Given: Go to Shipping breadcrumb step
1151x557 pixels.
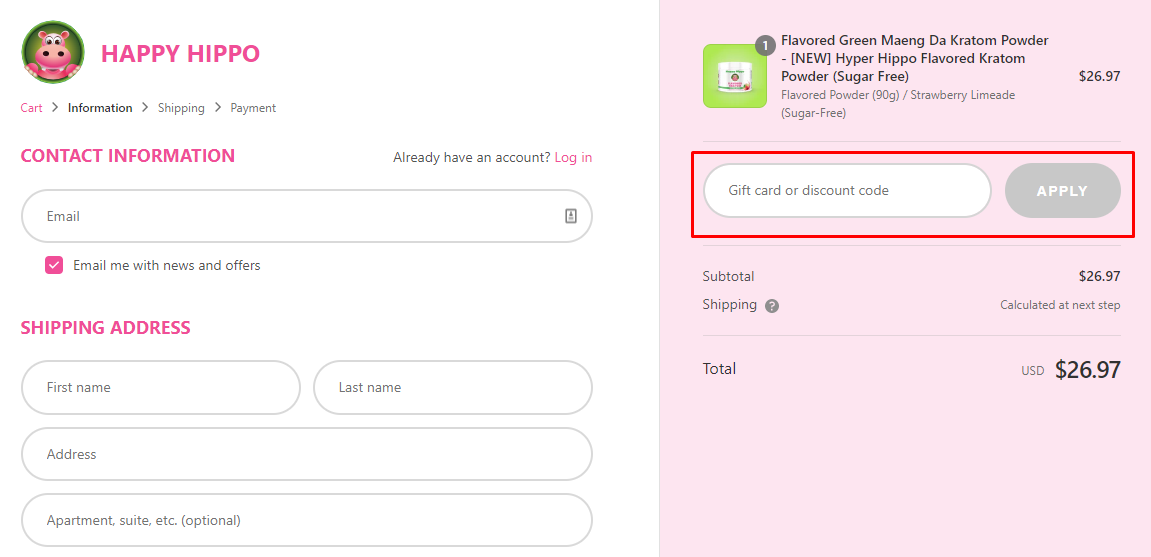Looking at the screenshot, I should [181, 108].
